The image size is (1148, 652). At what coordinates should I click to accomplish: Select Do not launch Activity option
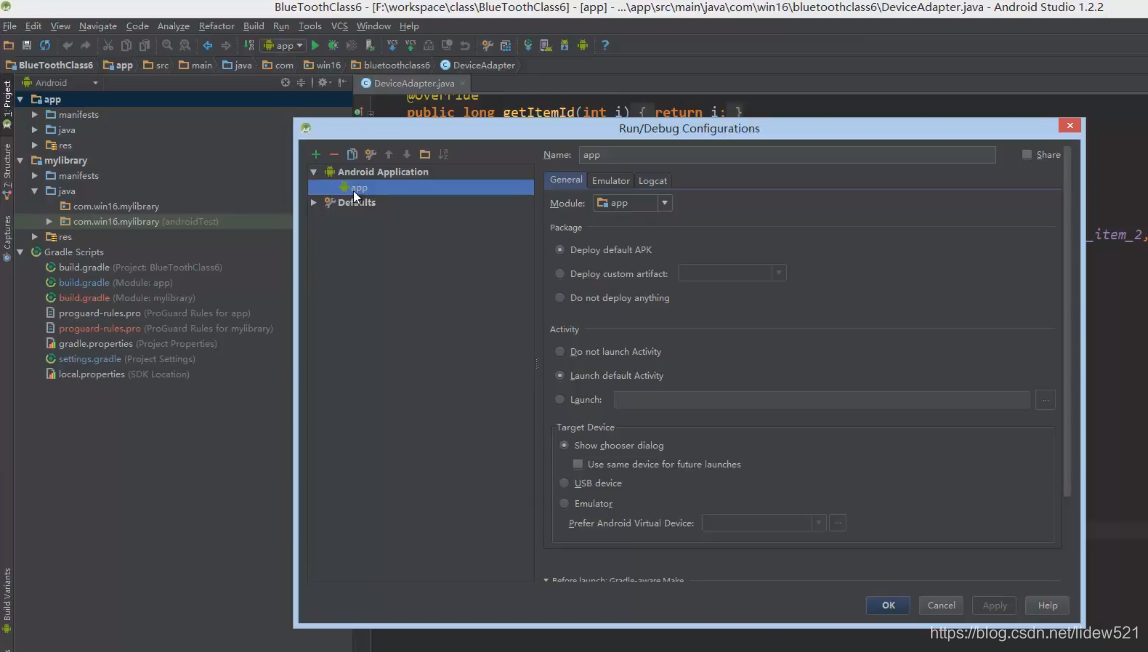pyautogui.click(x=560, y=351)
